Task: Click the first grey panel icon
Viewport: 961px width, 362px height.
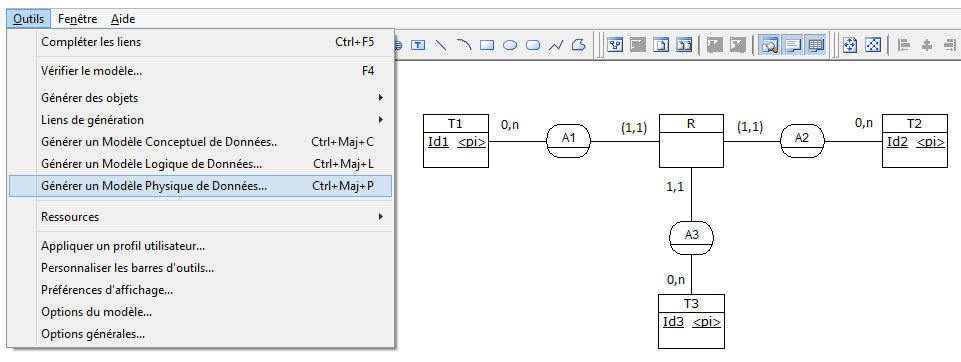Action: 715,45
